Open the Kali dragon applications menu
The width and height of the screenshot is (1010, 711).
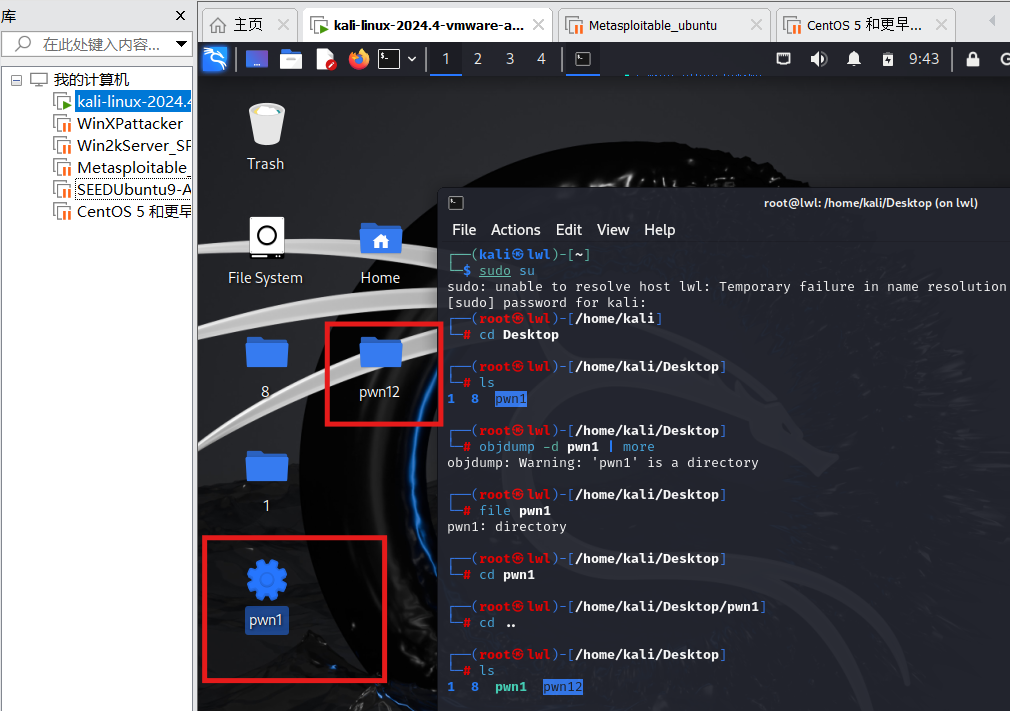(x=215, y=59)
